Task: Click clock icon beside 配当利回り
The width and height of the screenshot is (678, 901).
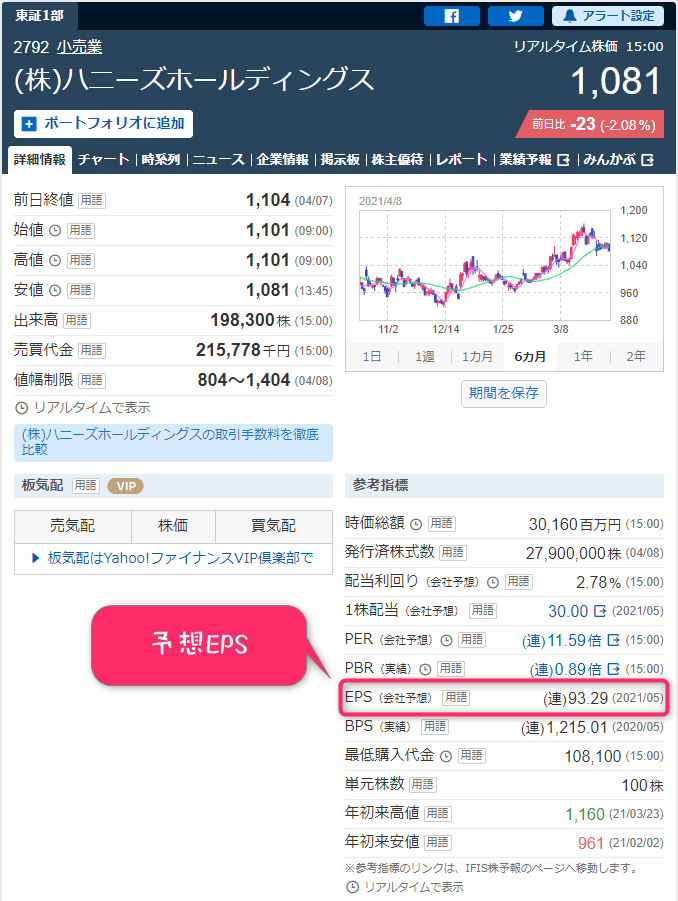Action: [x=492, y=582]
